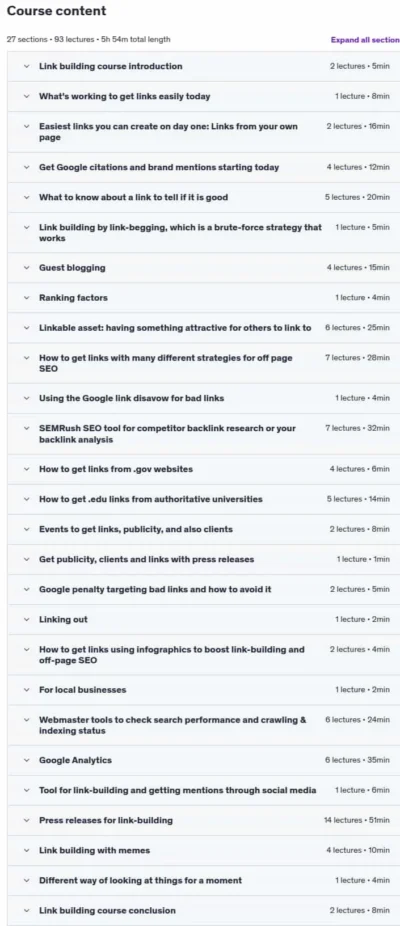Expand the For local businesses section
400x926 pixels.
(203, 690)
